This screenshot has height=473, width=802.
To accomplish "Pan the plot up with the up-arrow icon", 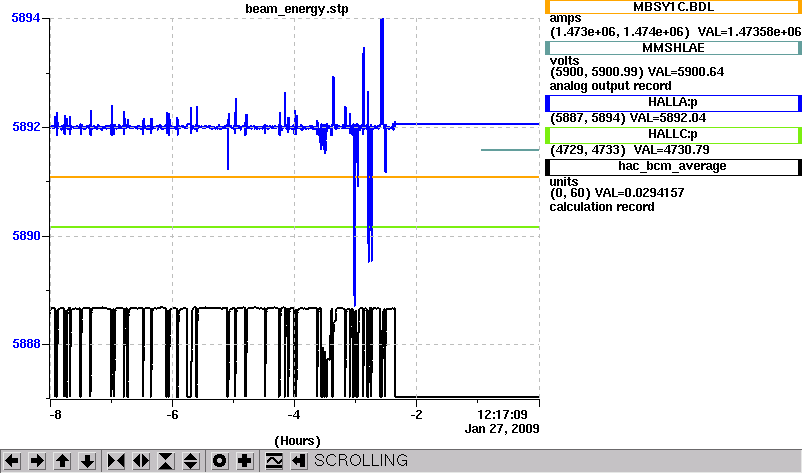I will point(62,461).
